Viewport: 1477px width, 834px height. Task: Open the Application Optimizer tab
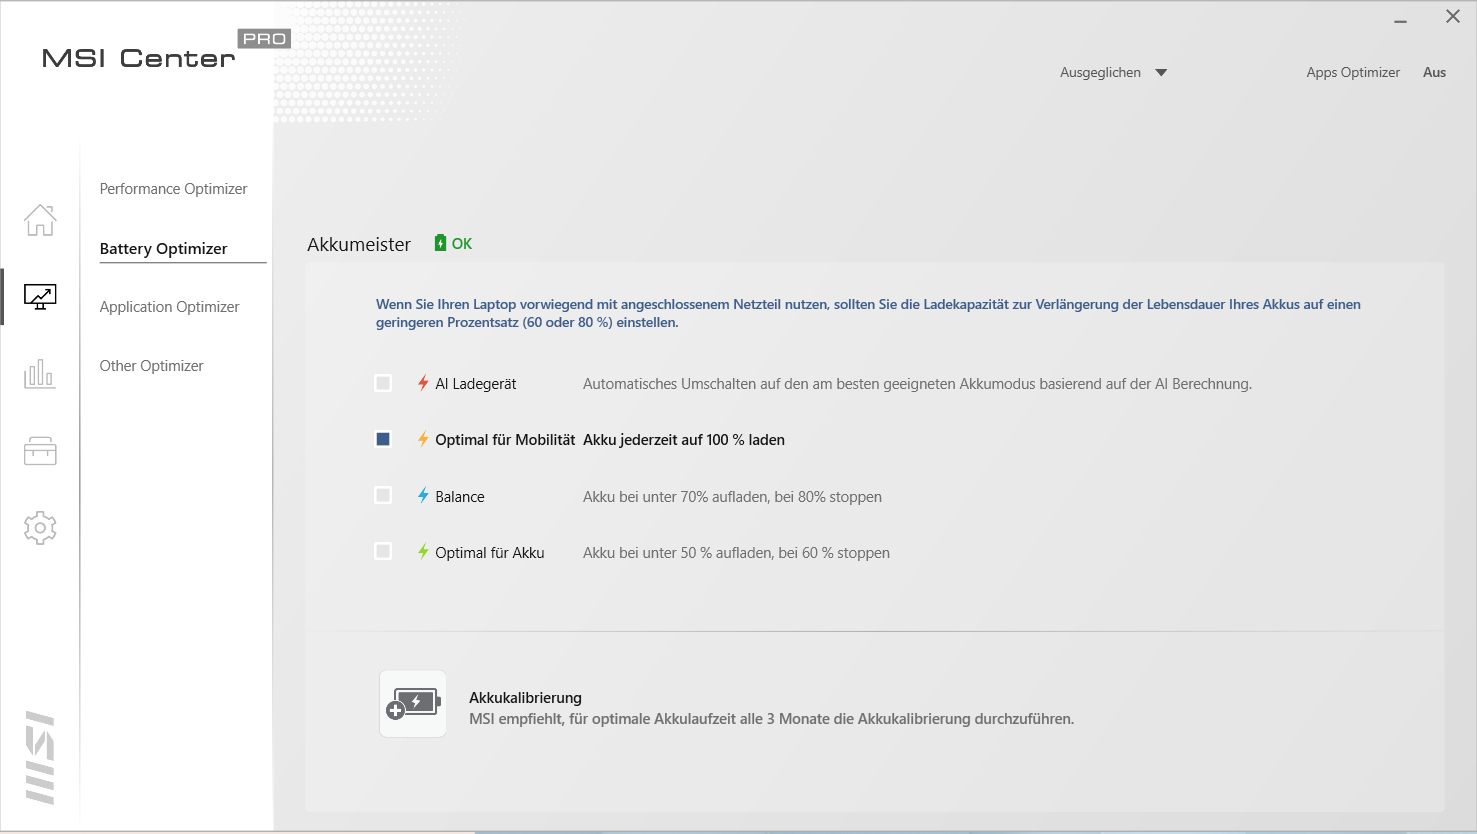point(169,307)
